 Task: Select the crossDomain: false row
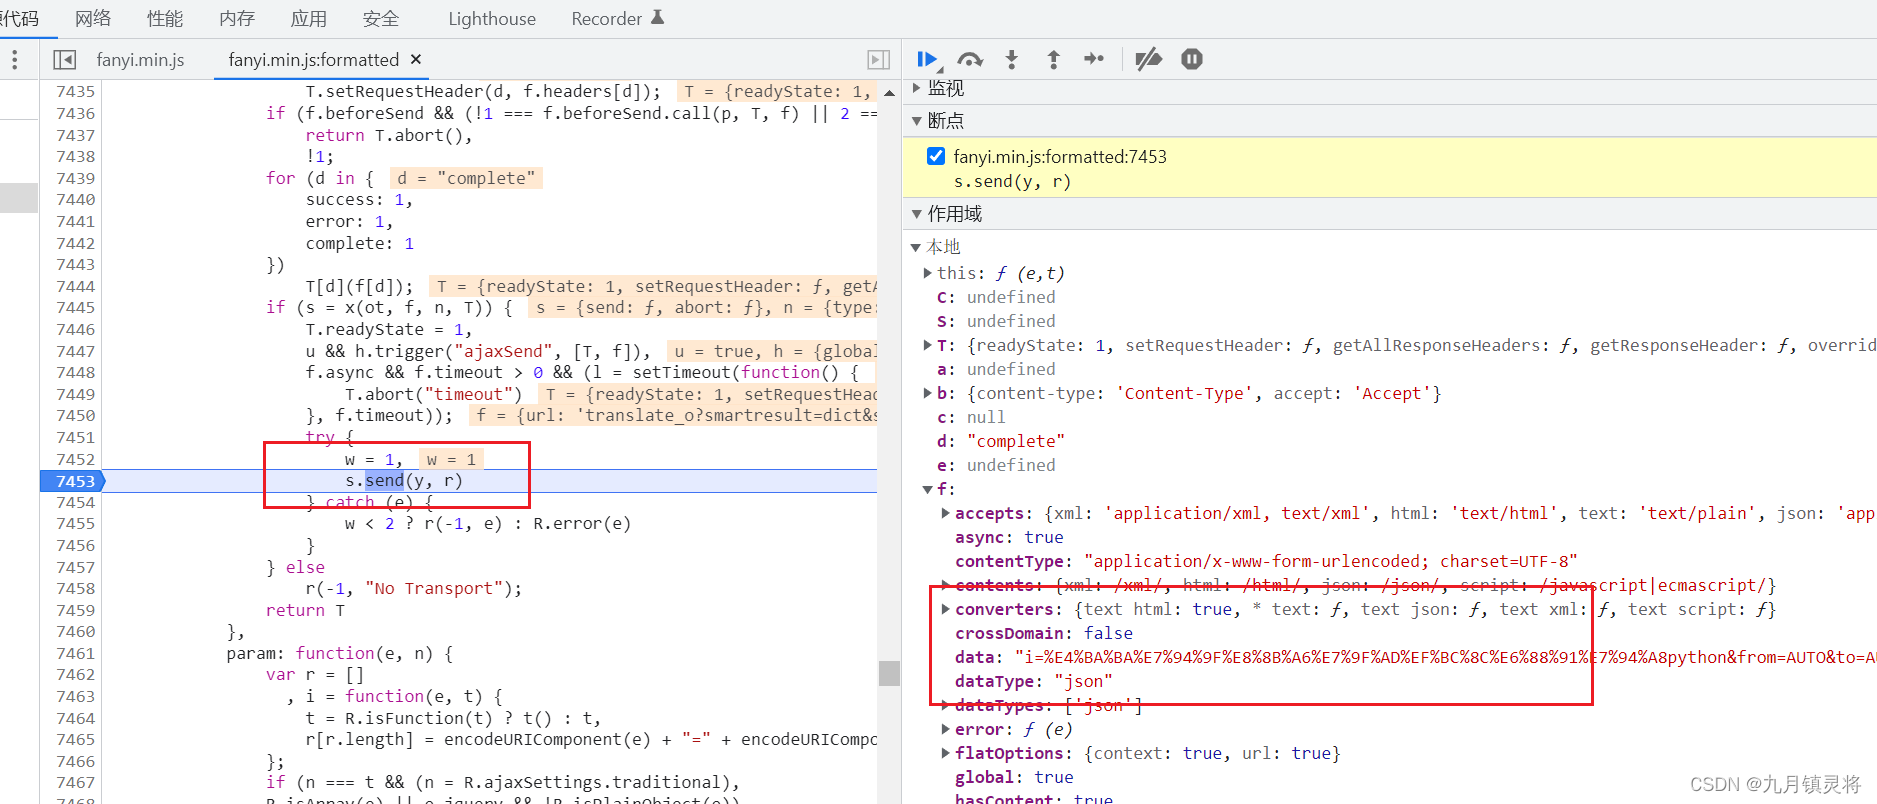[x=1043, y=633]
